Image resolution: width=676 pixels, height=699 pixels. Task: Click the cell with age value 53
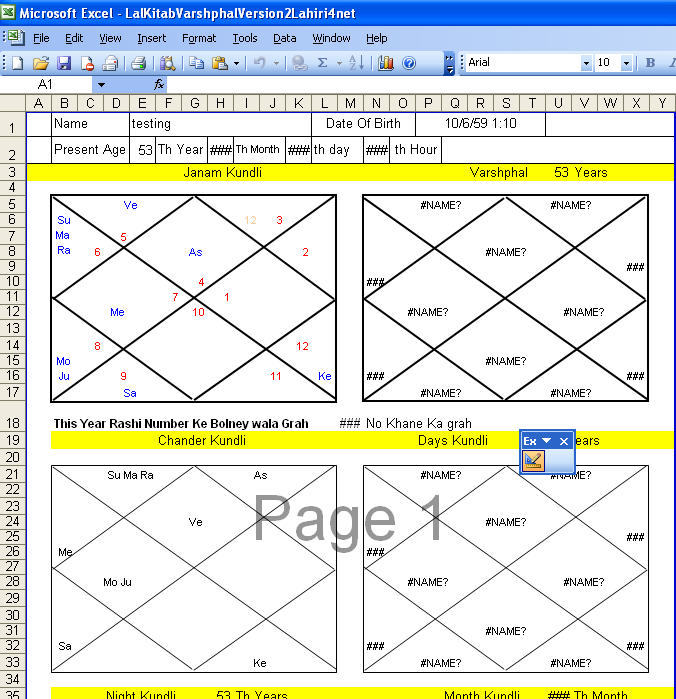142,150
